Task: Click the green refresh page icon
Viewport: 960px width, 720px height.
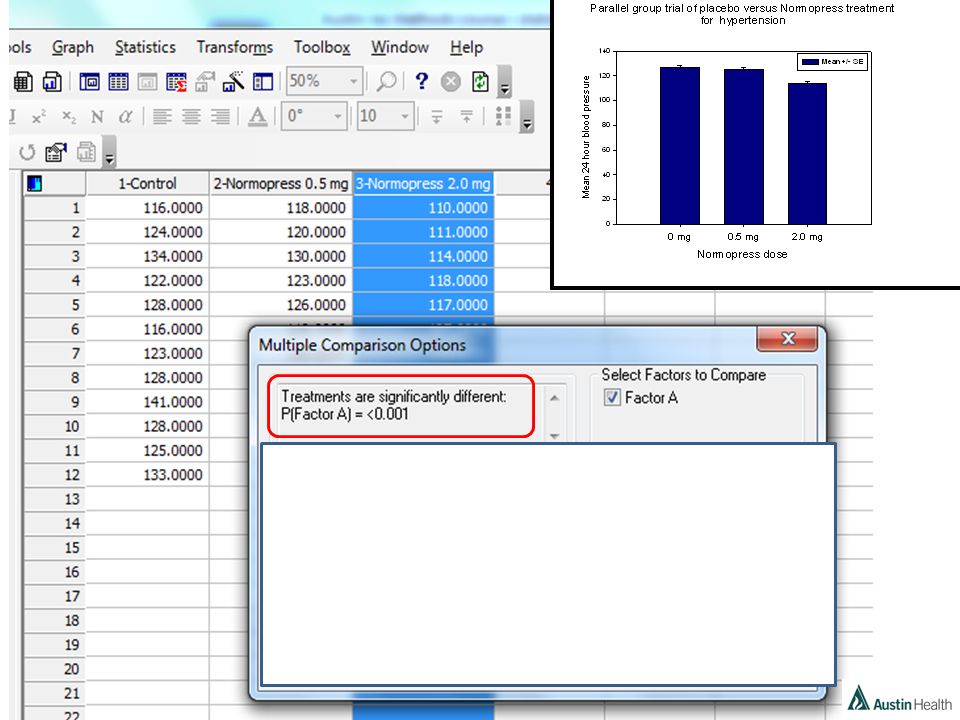Action: pyautogui.click(x=480, y=81)
